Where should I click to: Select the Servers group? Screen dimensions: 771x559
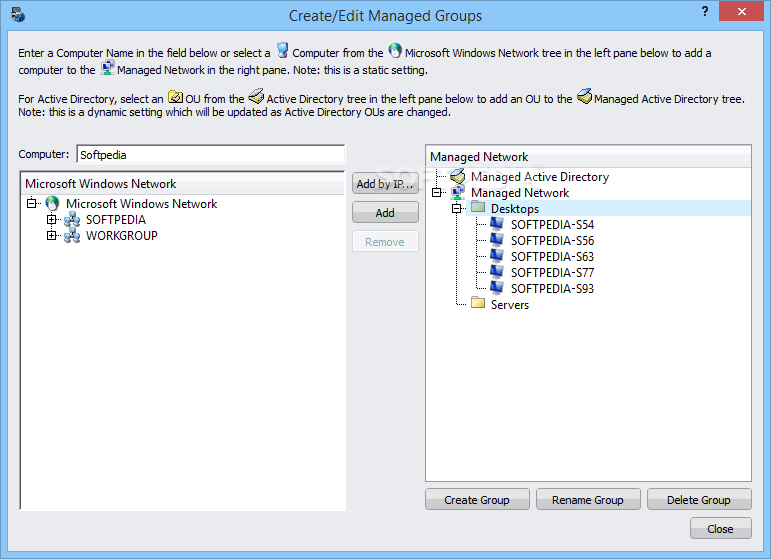[x=510, y=305]
